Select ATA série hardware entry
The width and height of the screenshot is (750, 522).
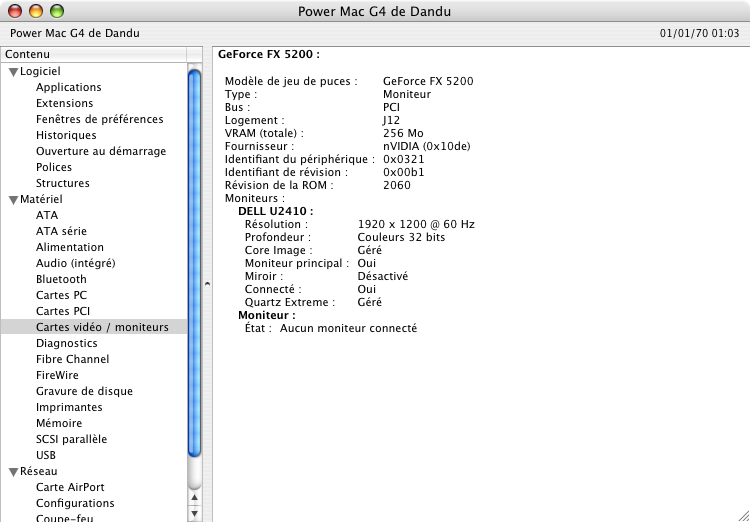click(61, 231)
